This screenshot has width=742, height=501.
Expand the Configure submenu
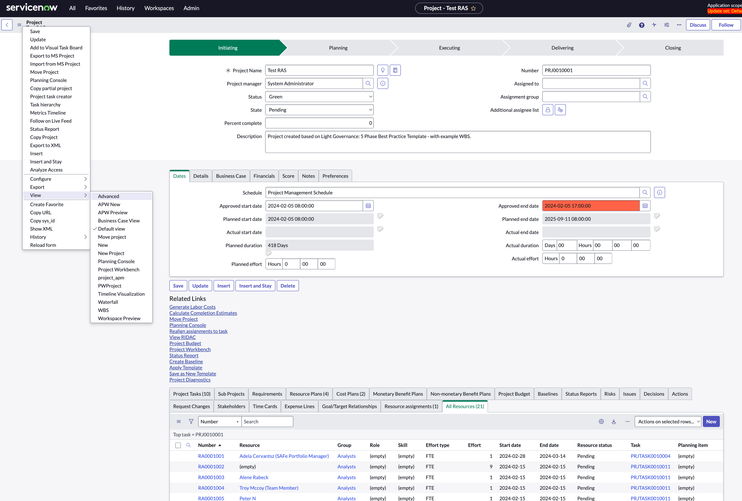tap(57, 179)
